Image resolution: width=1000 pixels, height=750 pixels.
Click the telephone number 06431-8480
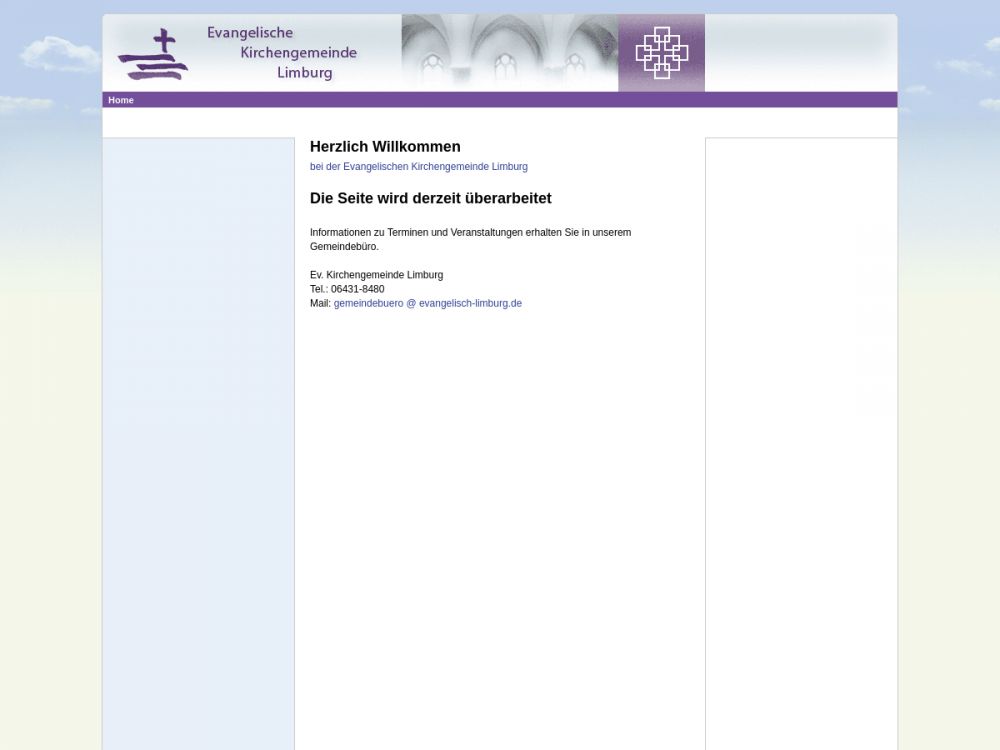[357, 289]
